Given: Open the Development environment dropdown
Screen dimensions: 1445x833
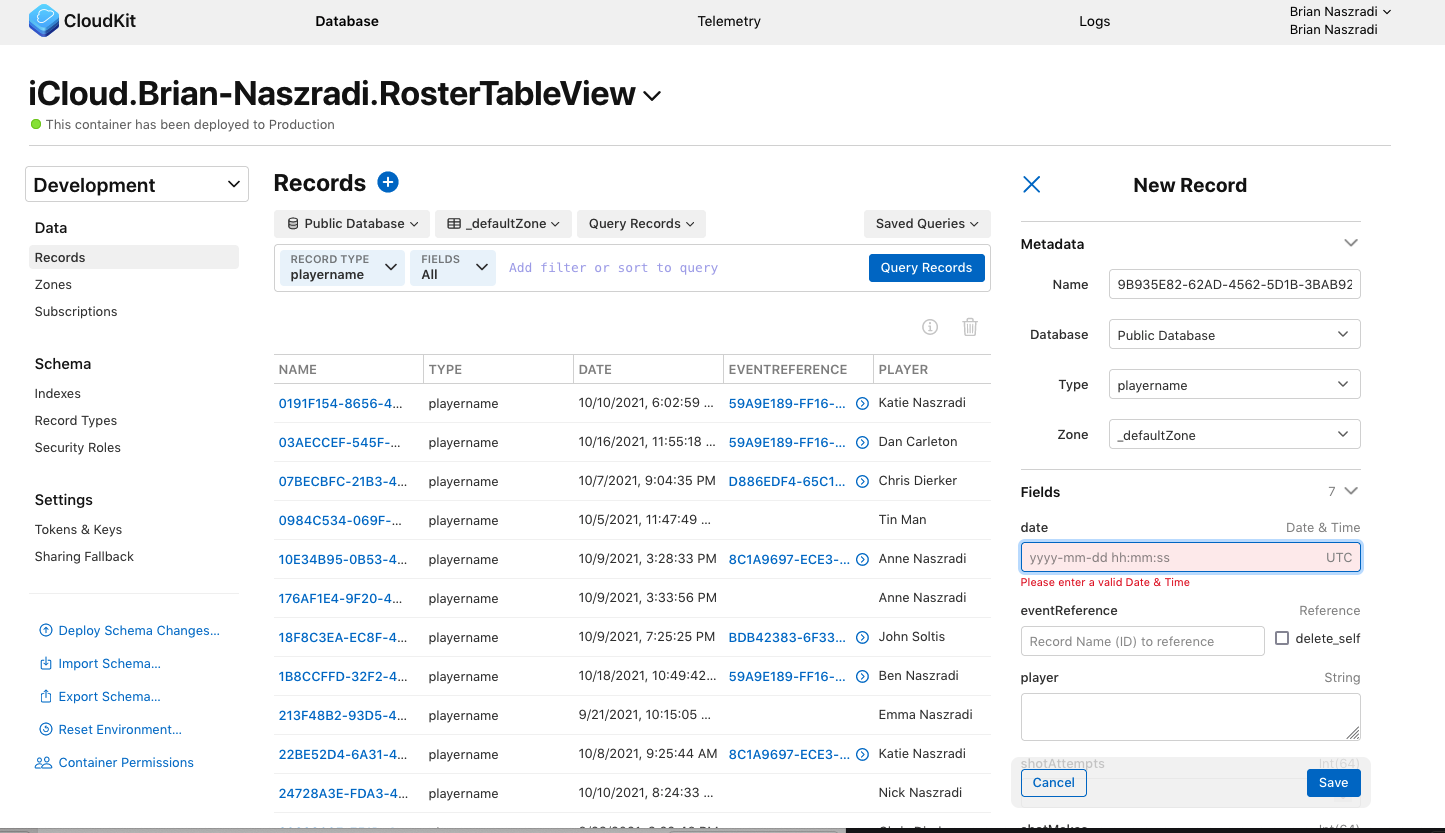Looking at the screenshot, I should pyautogui.click(x=137, y=184).
